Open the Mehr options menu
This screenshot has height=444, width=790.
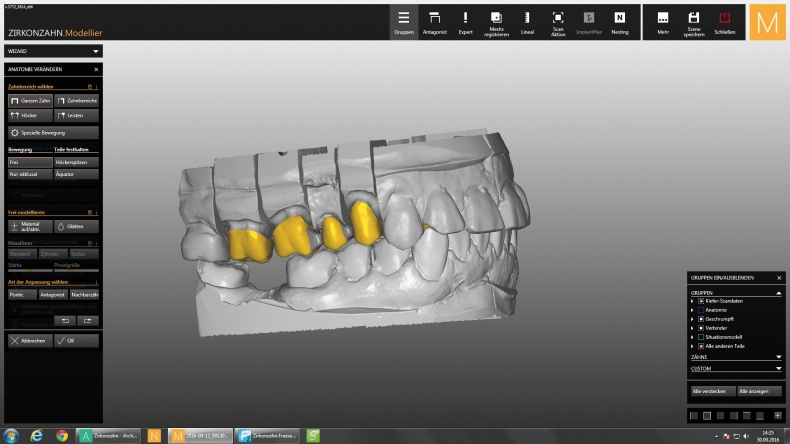663,23
